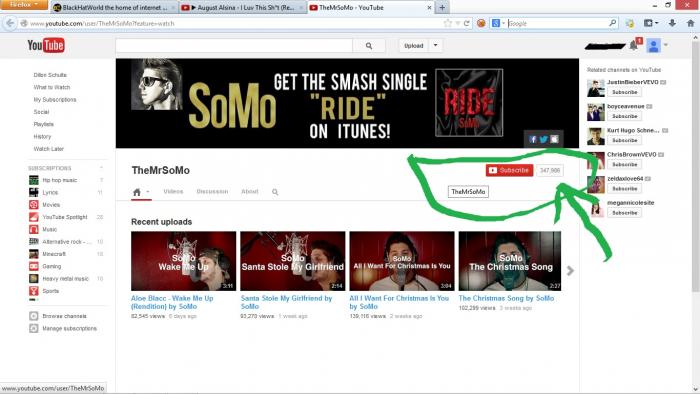This screenshot has width=700, height=394.
Task: Open the About channel tab
Action: click(x=250, y=191)
